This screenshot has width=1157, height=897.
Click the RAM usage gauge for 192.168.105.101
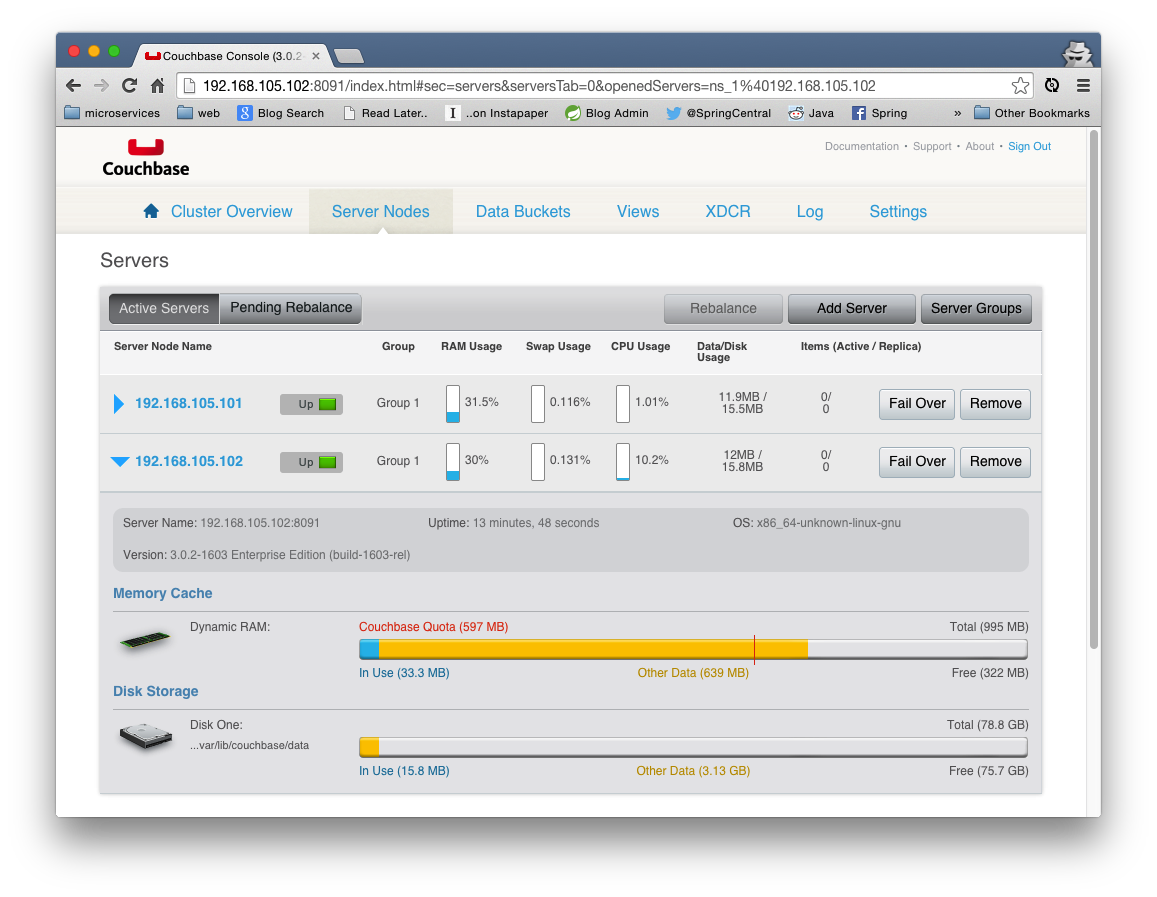(x=452, y=404)
